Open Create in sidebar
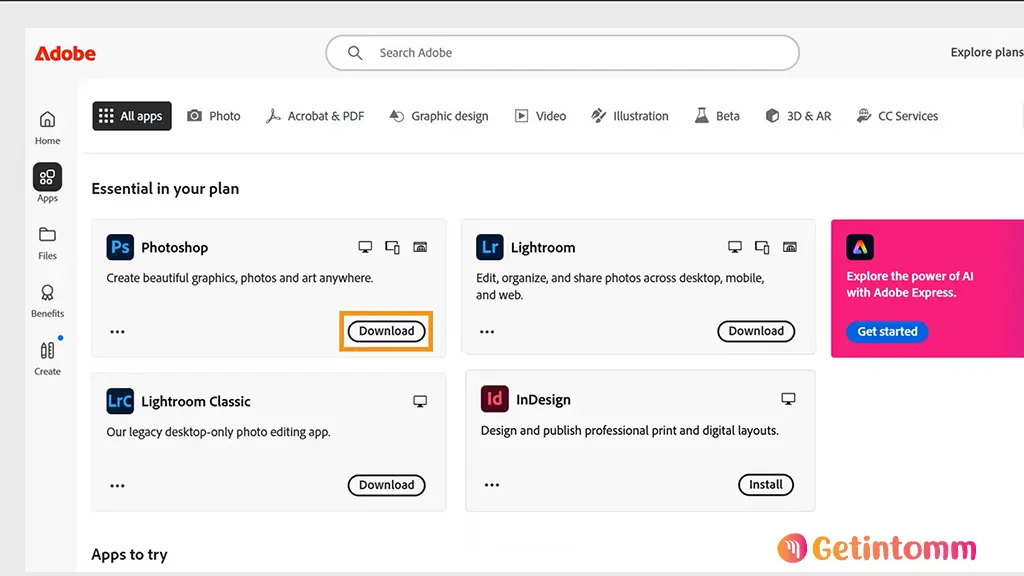 pyautogui.click(x=47, y=359)
